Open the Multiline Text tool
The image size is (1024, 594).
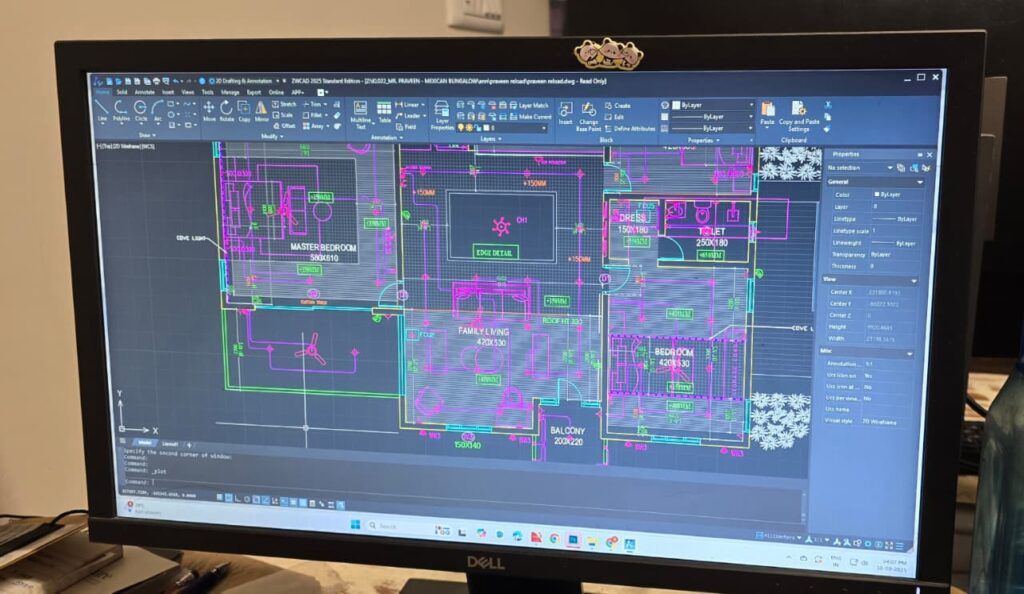click(360, 112)
